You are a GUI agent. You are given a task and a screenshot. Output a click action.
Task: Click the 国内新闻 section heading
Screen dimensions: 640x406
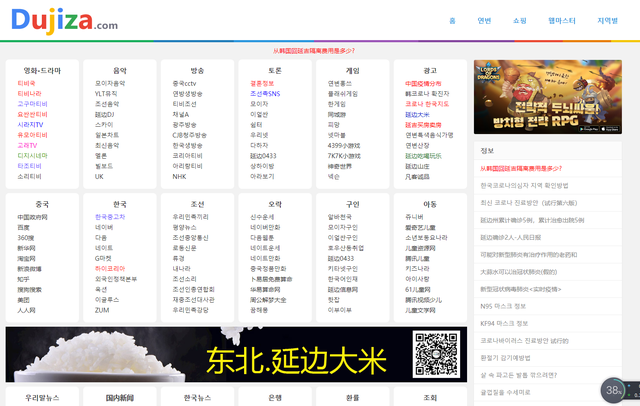pos(120,397)
